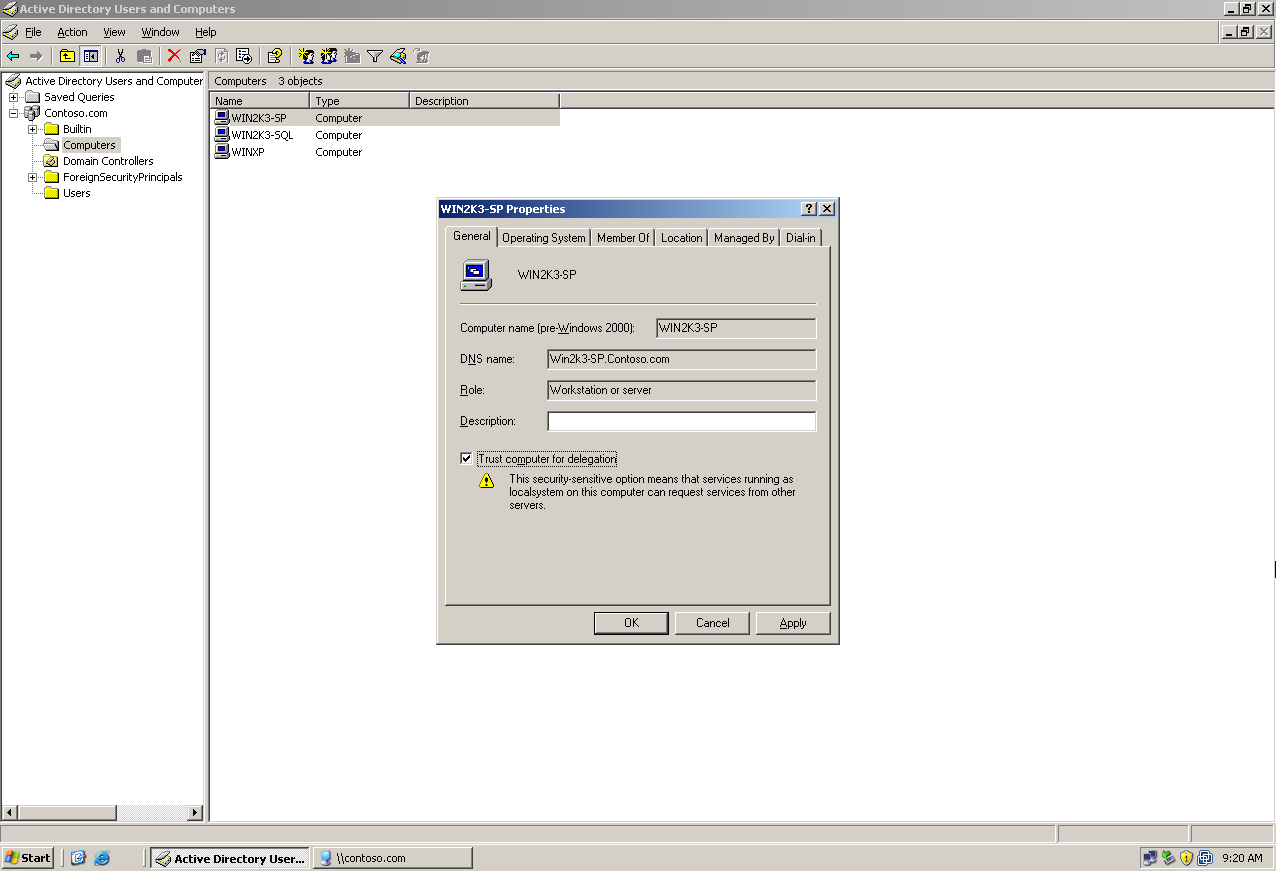Screen dimensions: 1276x871
Task: Sort by the Name column header
Action: tap(260, 101)
